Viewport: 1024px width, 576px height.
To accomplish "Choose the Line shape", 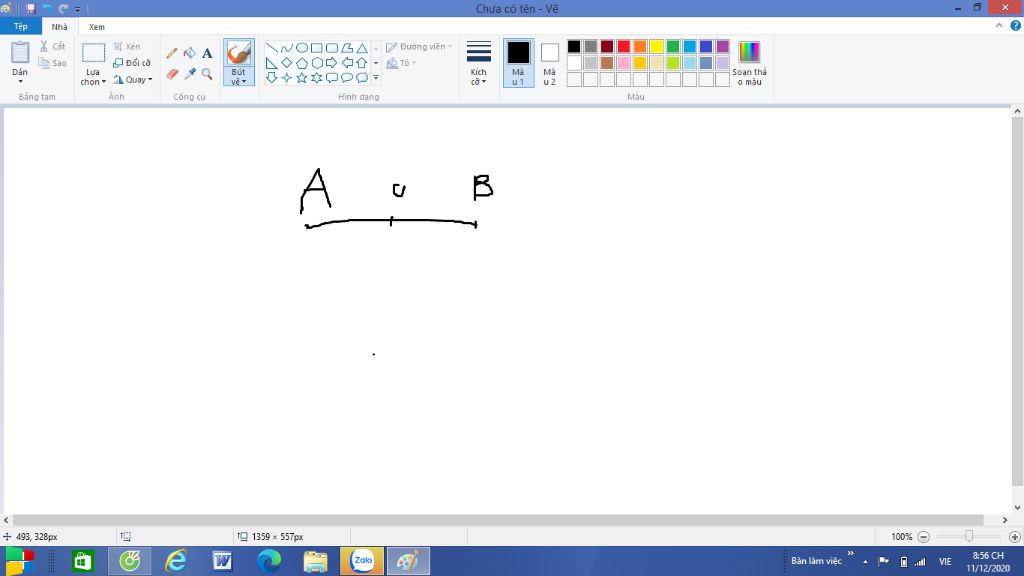I will point(272,48).
